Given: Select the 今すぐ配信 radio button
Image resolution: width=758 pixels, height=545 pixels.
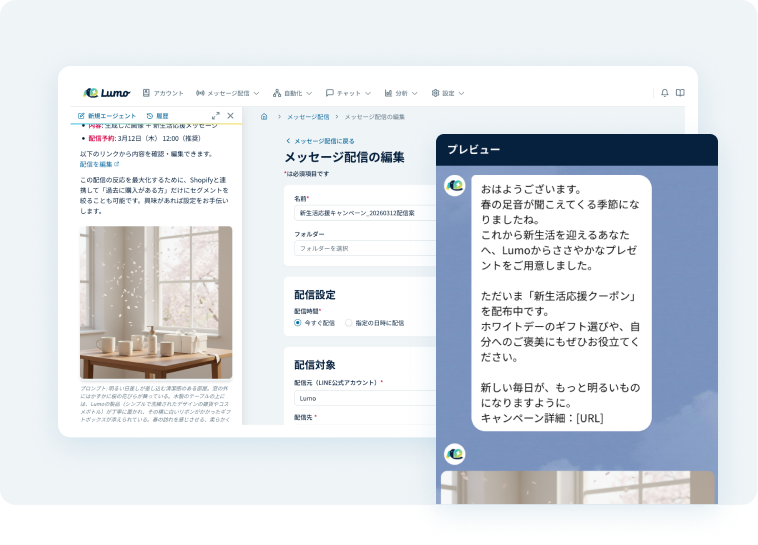Looking at the screenshot, I should coord(298,323).
